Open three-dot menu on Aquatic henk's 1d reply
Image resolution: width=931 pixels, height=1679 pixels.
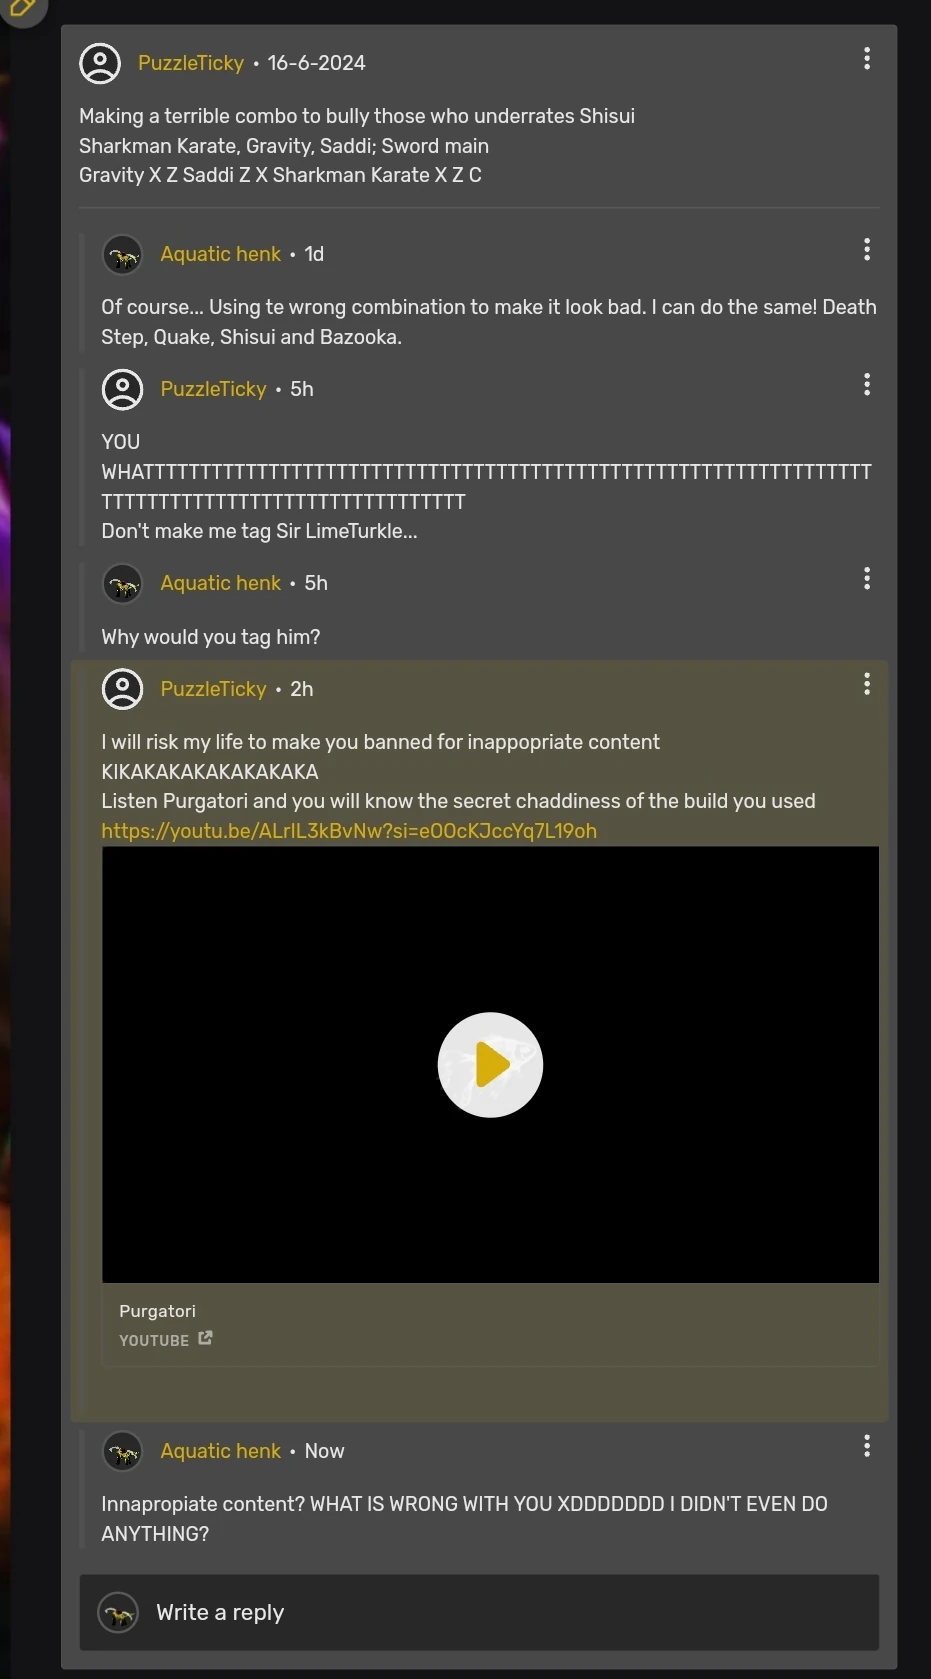867,250
